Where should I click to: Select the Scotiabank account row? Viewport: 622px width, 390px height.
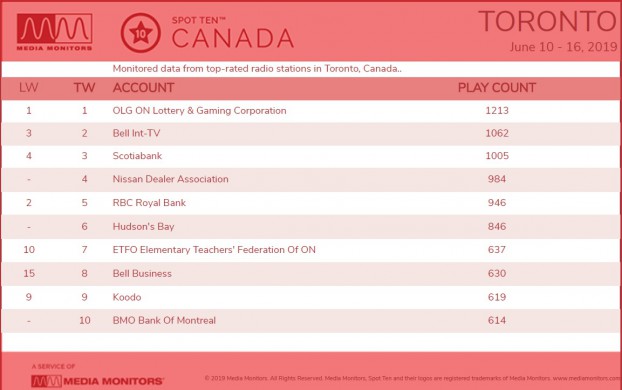coord(311,156)
